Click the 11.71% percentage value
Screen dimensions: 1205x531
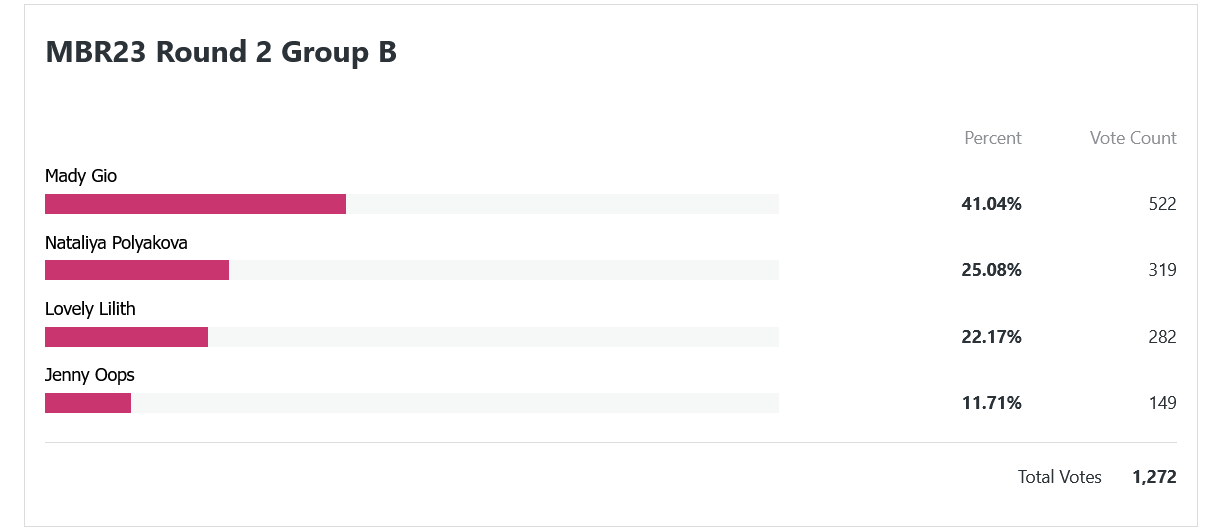click(992, 403)
